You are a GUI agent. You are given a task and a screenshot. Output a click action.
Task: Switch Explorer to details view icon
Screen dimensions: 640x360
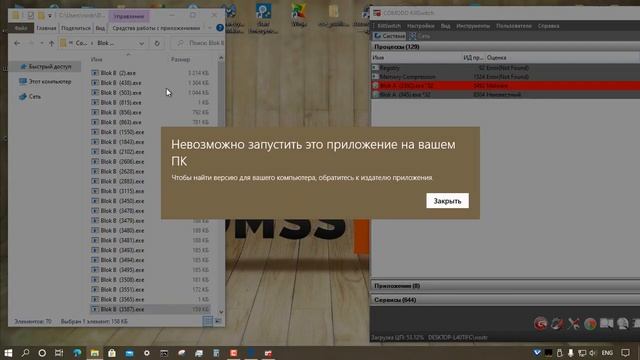(208, 321)
